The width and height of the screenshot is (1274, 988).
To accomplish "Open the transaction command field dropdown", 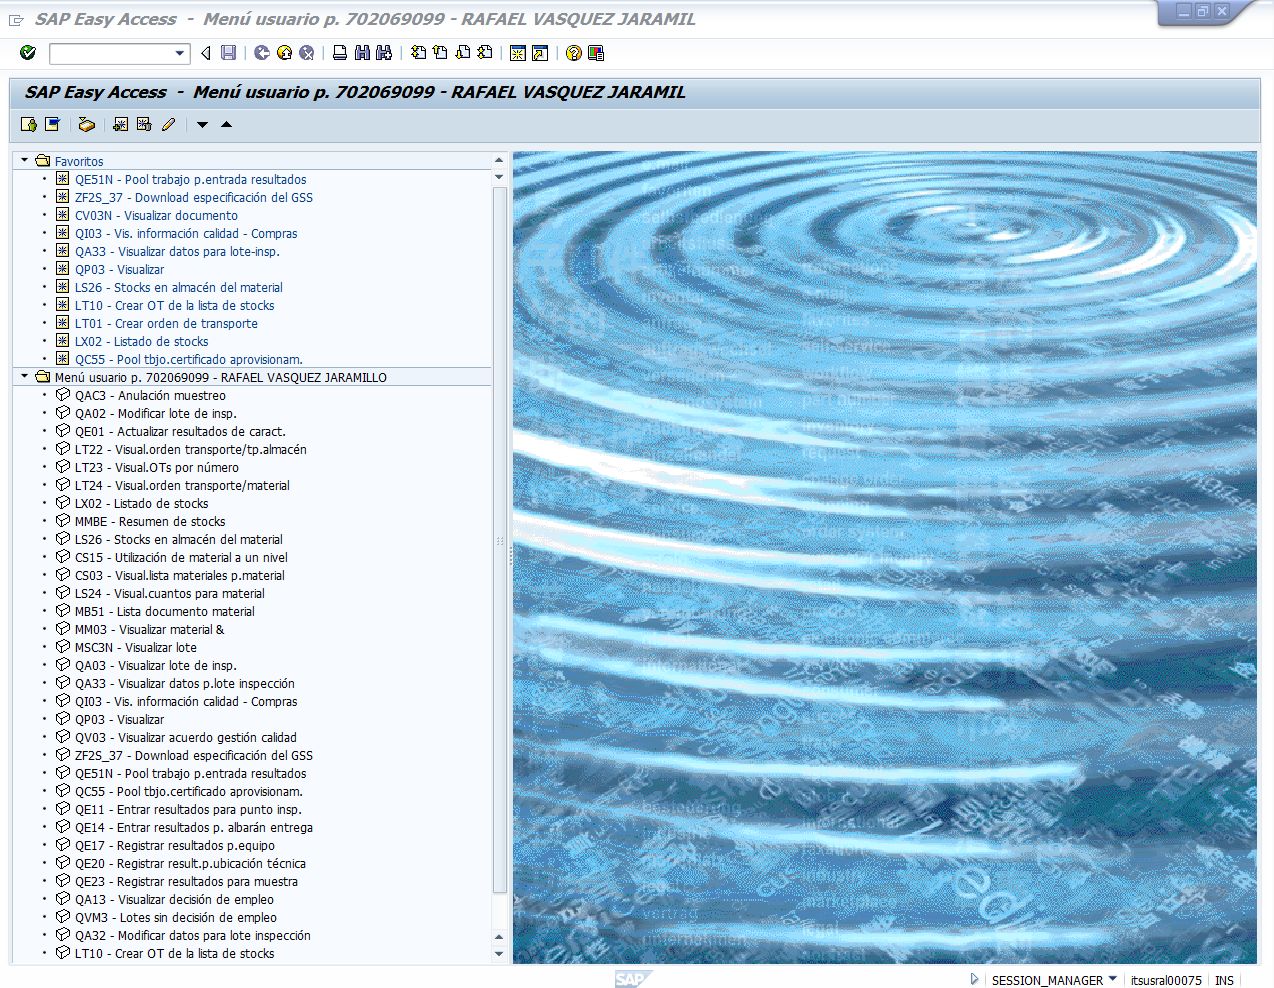I will pos(180,53).
